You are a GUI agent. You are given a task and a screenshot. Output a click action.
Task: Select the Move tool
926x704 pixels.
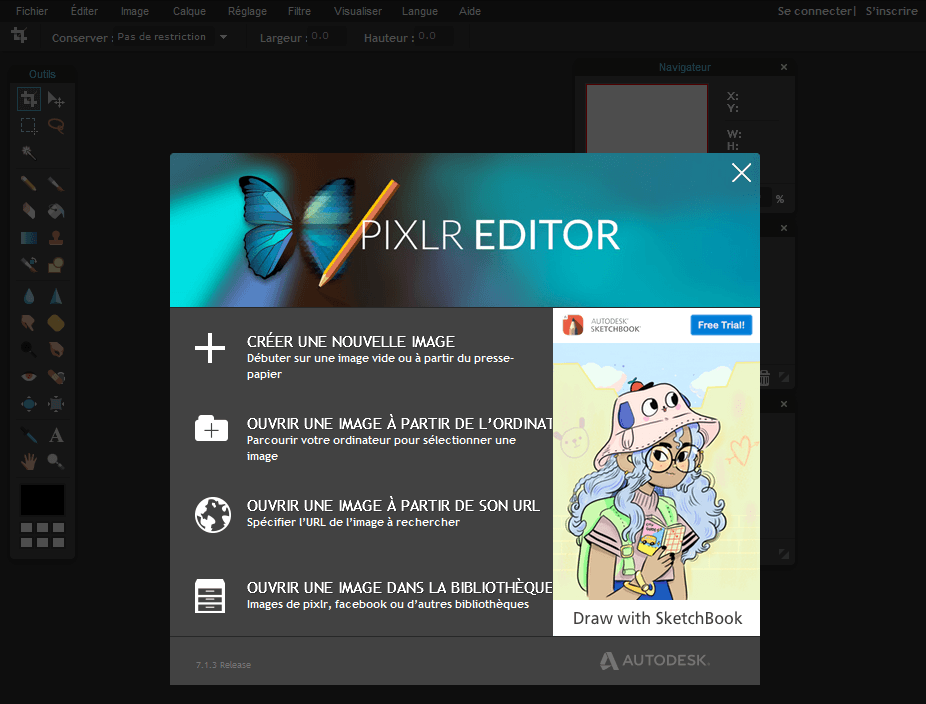(56, 99)
